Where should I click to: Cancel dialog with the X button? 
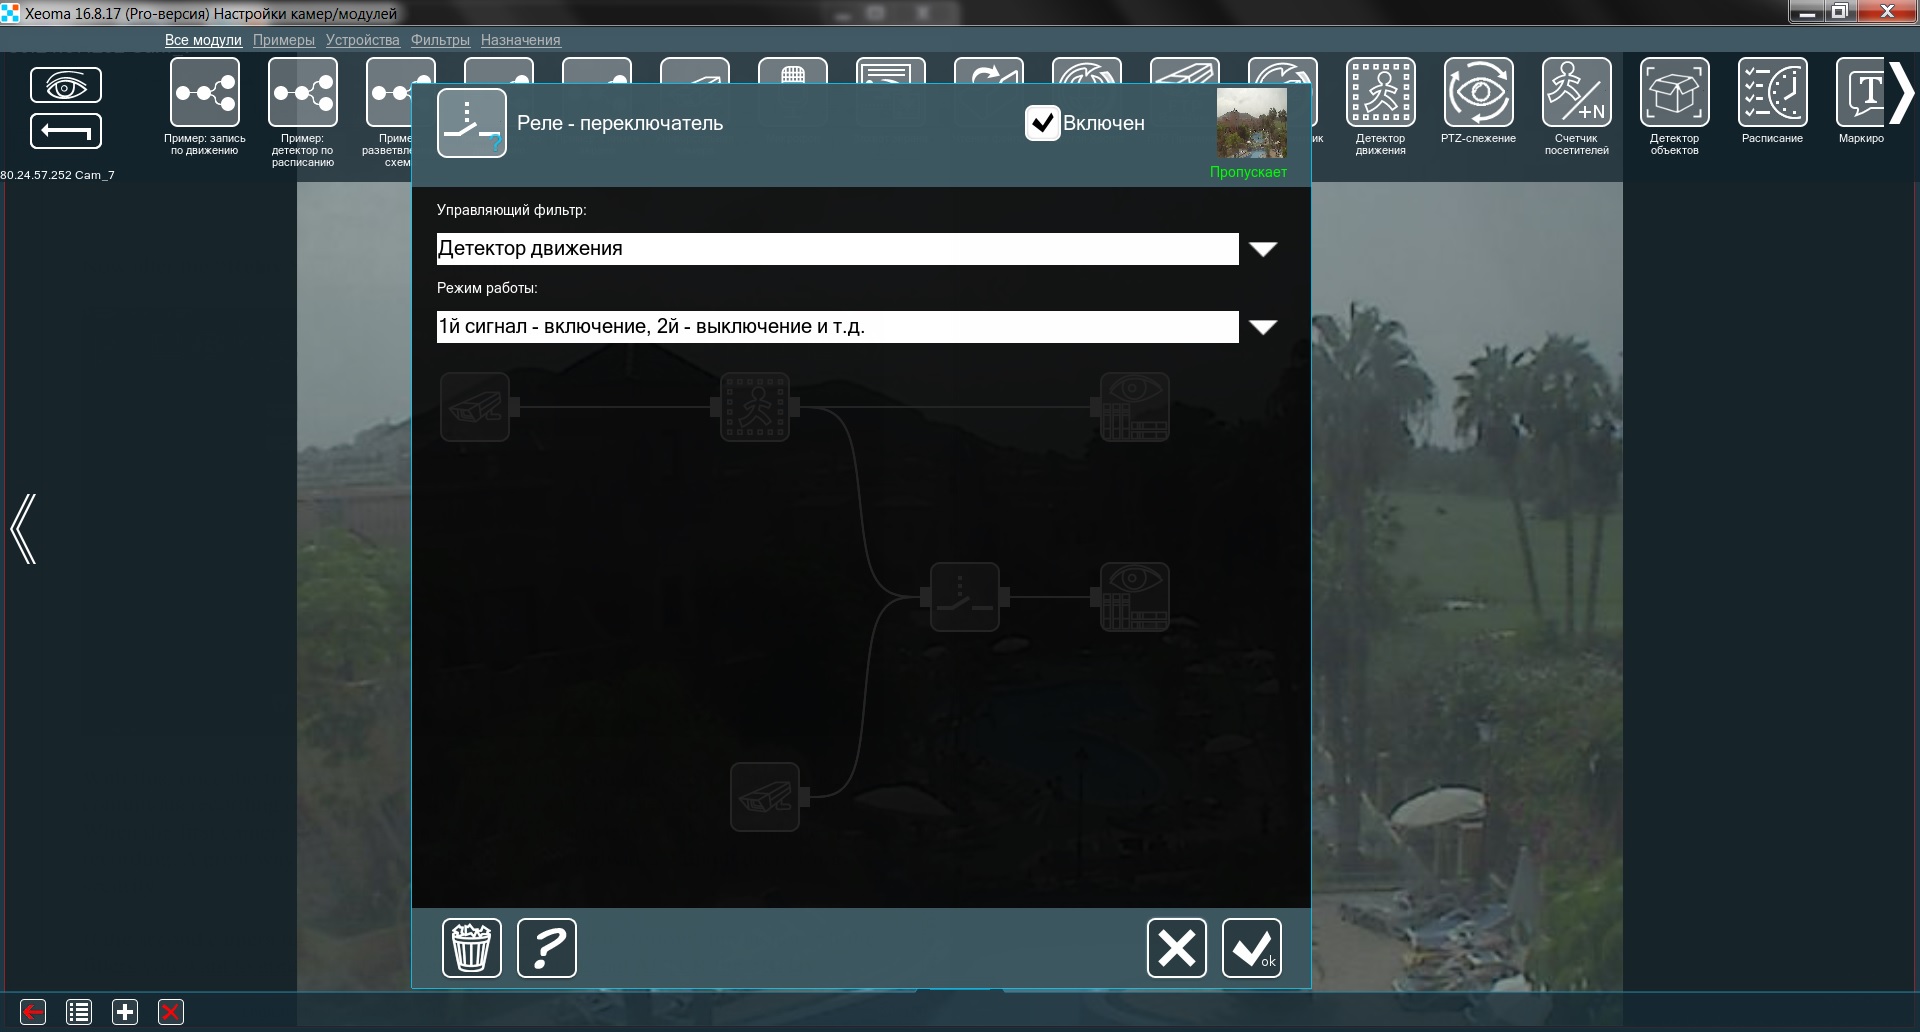click(1176, 947)
